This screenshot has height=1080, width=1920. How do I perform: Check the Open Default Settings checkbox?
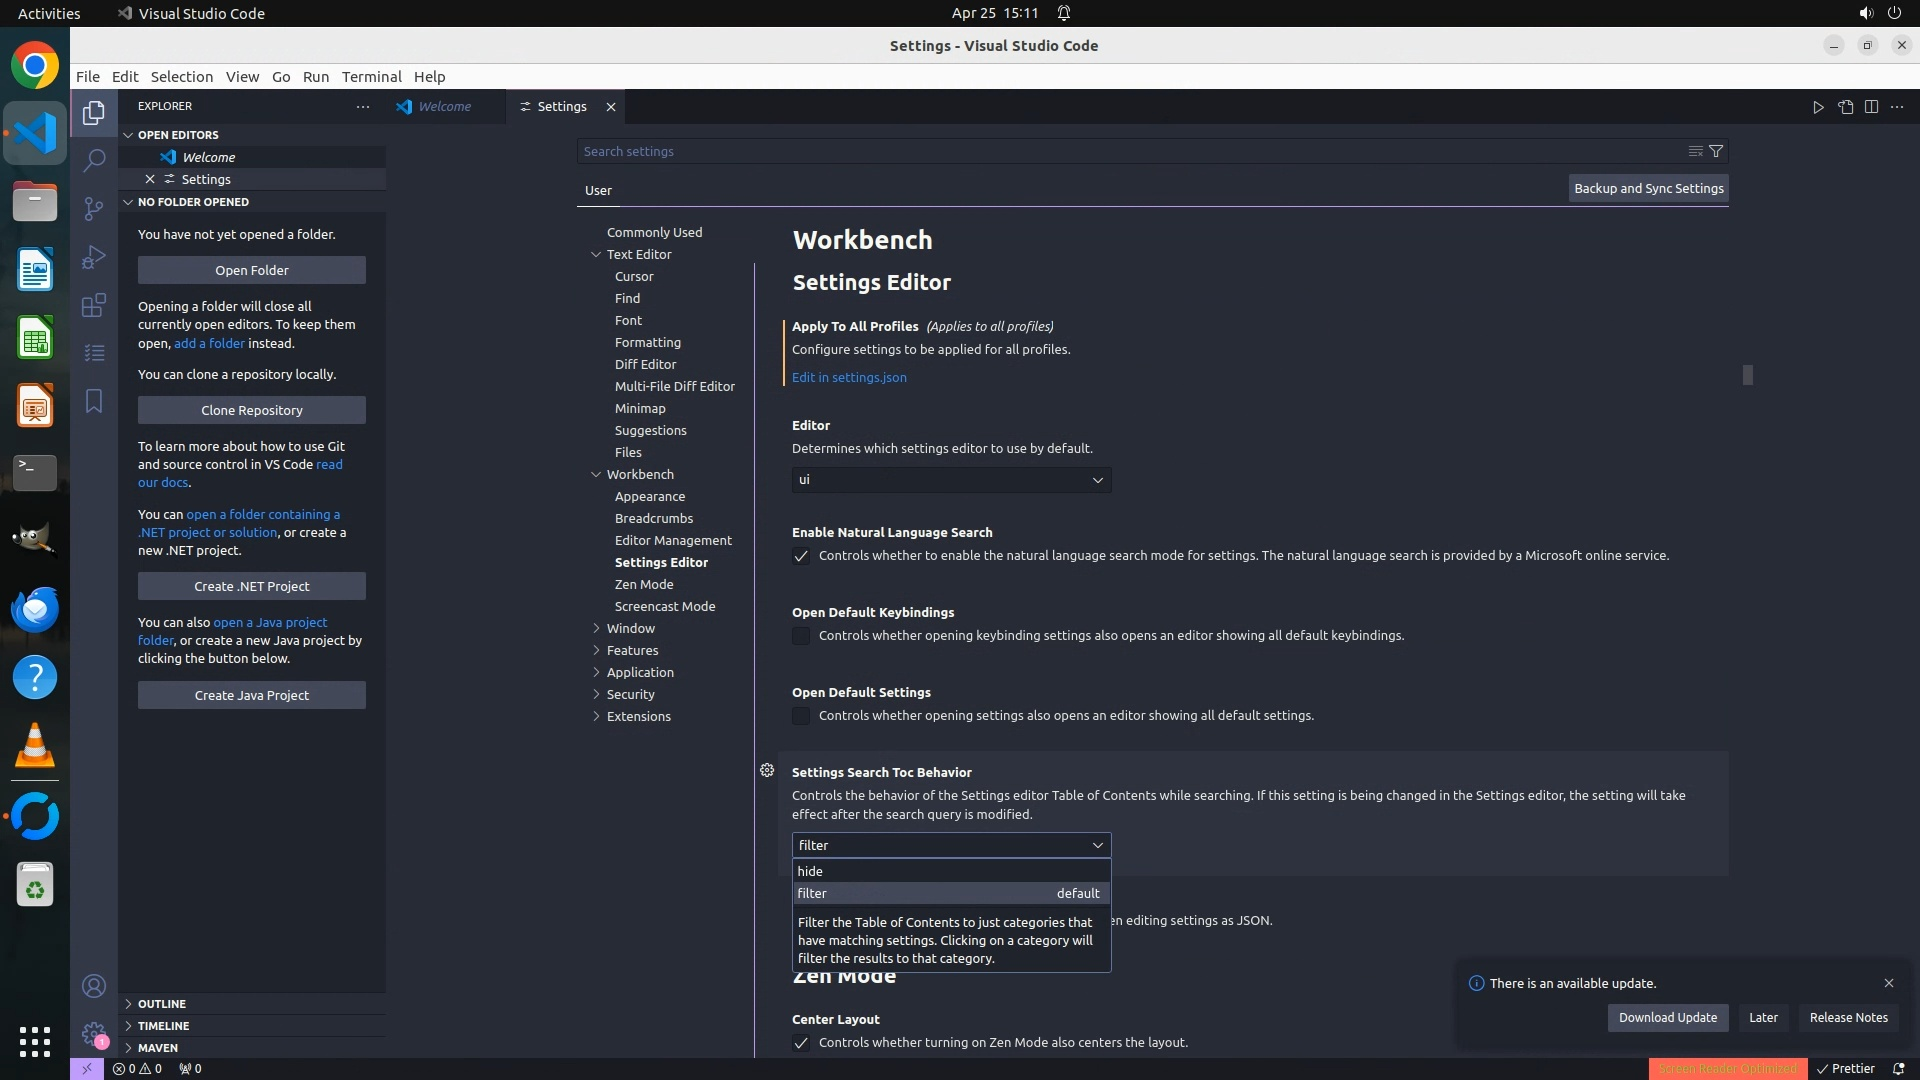pos(801,716)
